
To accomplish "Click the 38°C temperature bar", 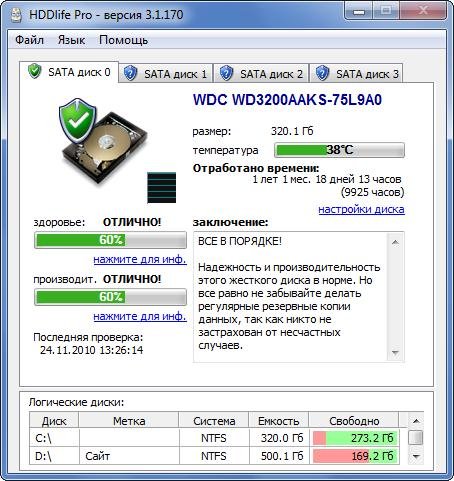I will tap(339, 150).
